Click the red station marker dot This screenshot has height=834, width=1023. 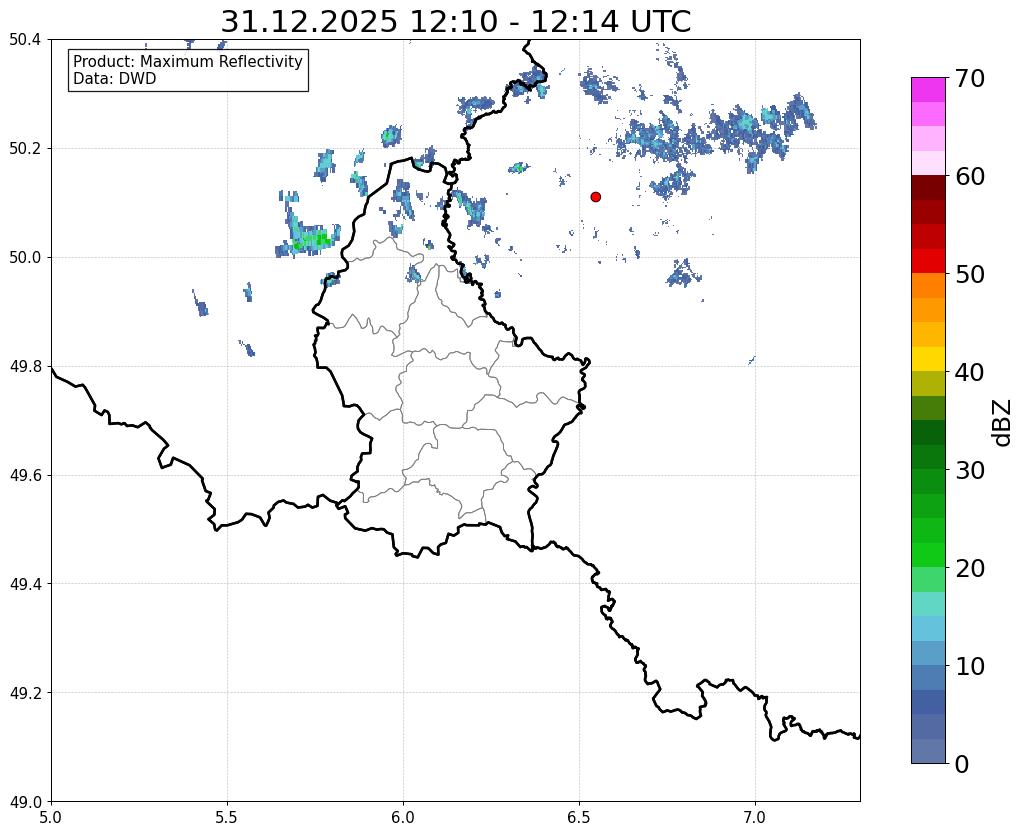tap(595, 197)
